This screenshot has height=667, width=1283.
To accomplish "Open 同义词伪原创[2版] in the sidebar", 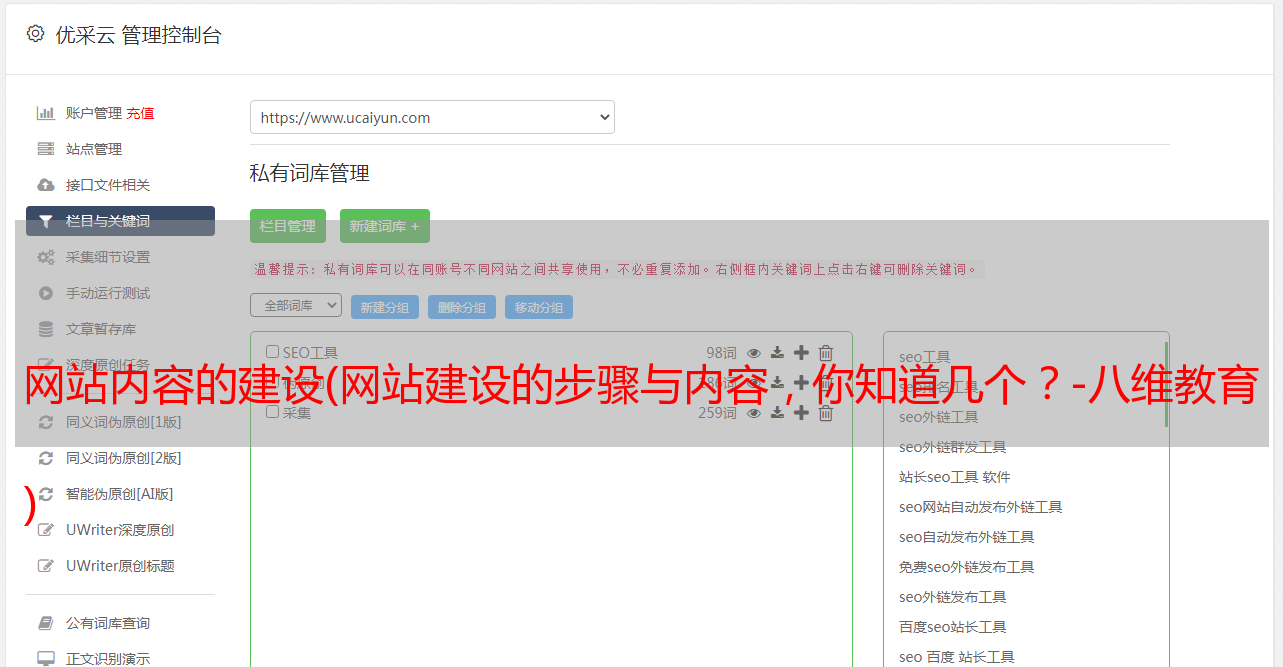I will click(x=124, y=458).
